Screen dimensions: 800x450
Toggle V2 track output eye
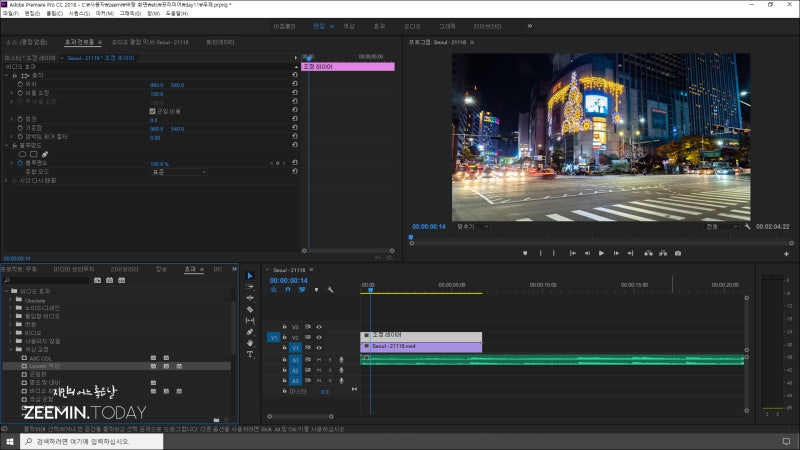click(319, 337)
